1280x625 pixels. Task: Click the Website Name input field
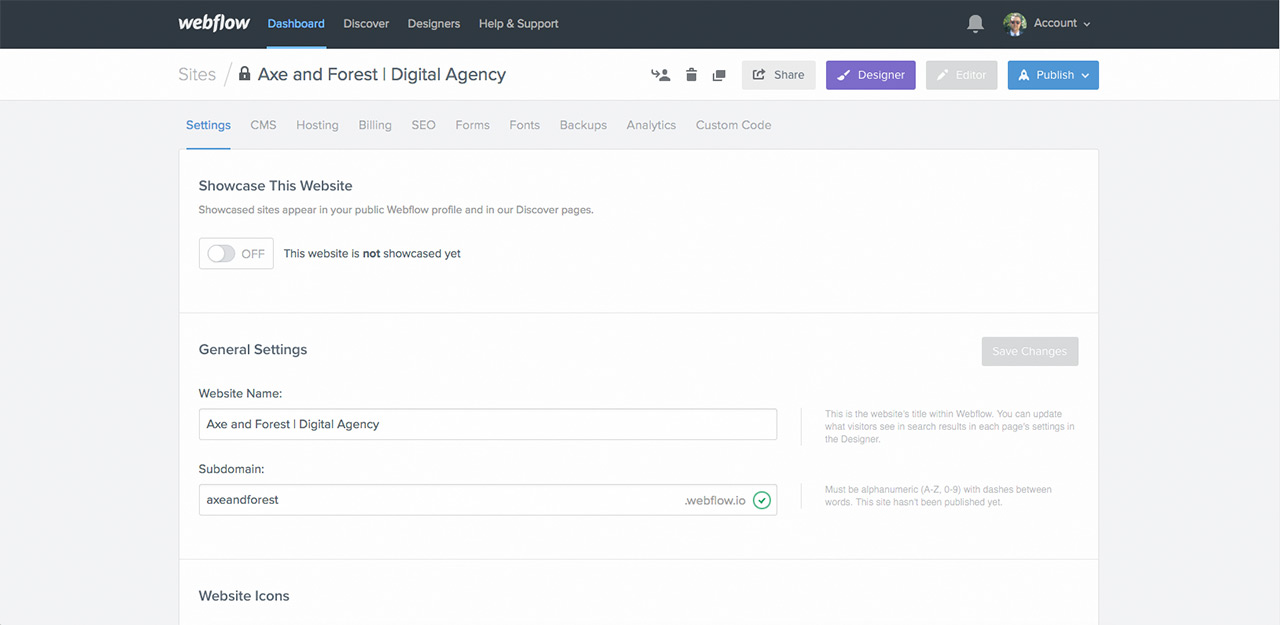click(488, 424)
